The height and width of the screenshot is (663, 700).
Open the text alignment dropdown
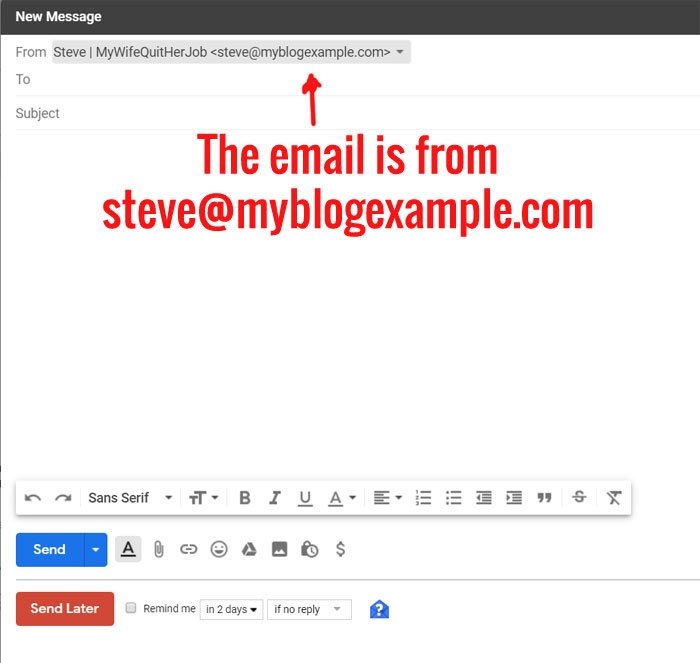(x=388, y=498)
